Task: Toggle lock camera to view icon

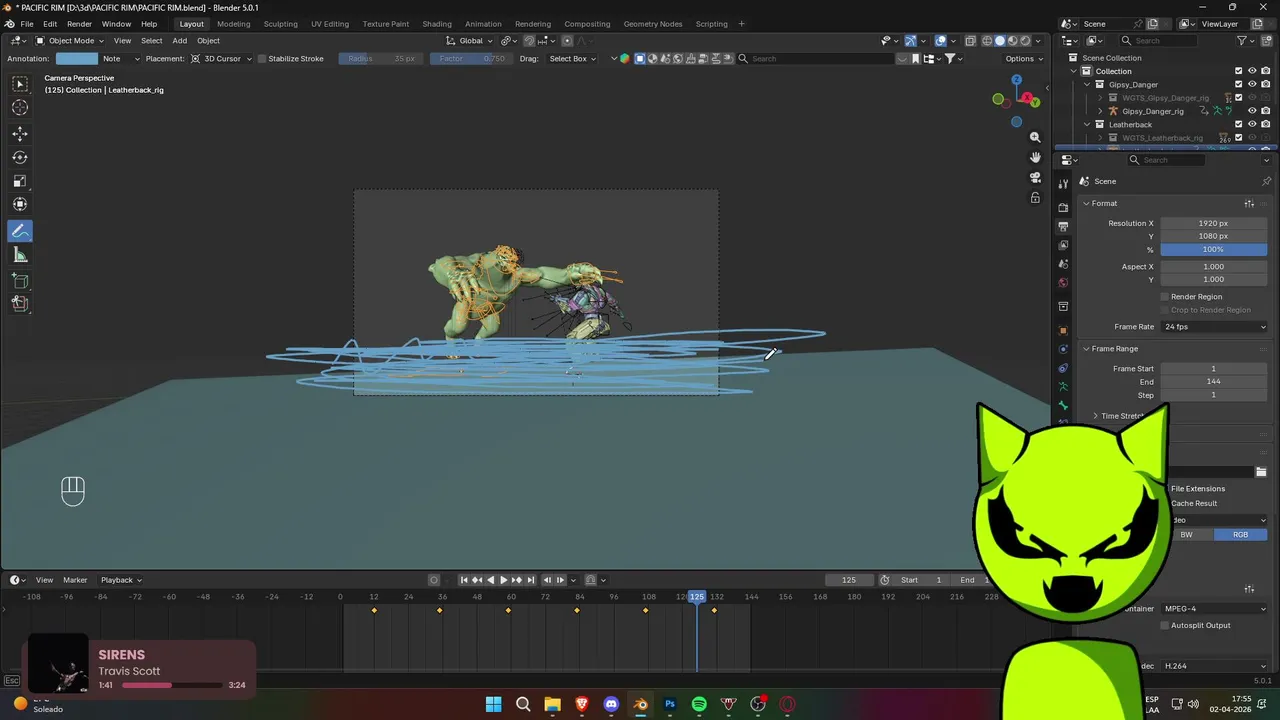Action: click(x=1035, y=197)
